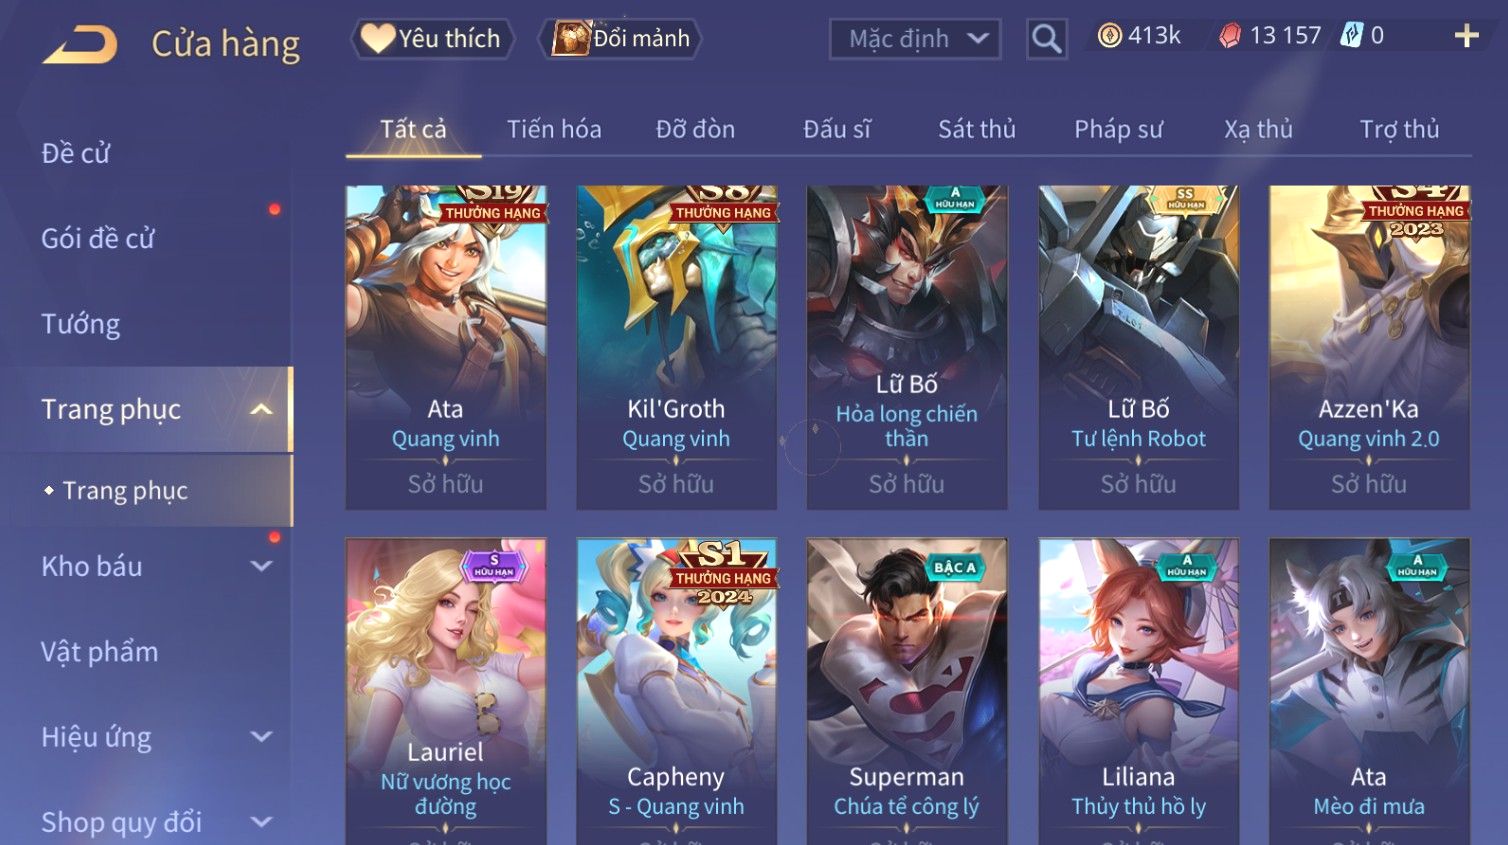Open Yêu thích favorites heart button
Image resolution: width=1508 pixels, height=845 pixels.
click(x=432, y=39)
